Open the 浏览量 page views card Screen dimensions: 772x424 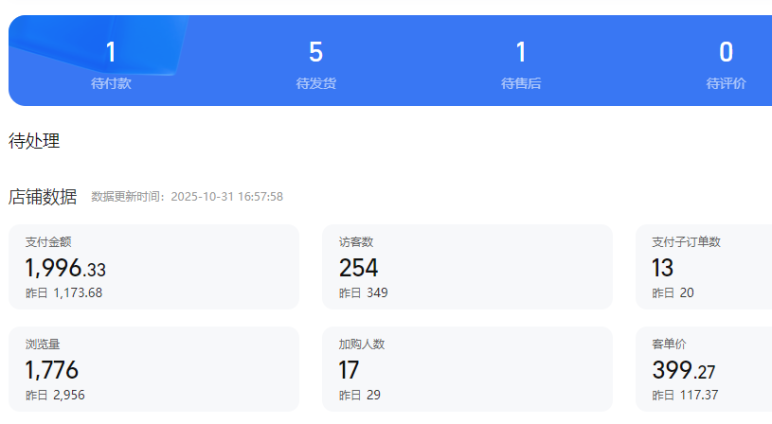coord(154,368)
